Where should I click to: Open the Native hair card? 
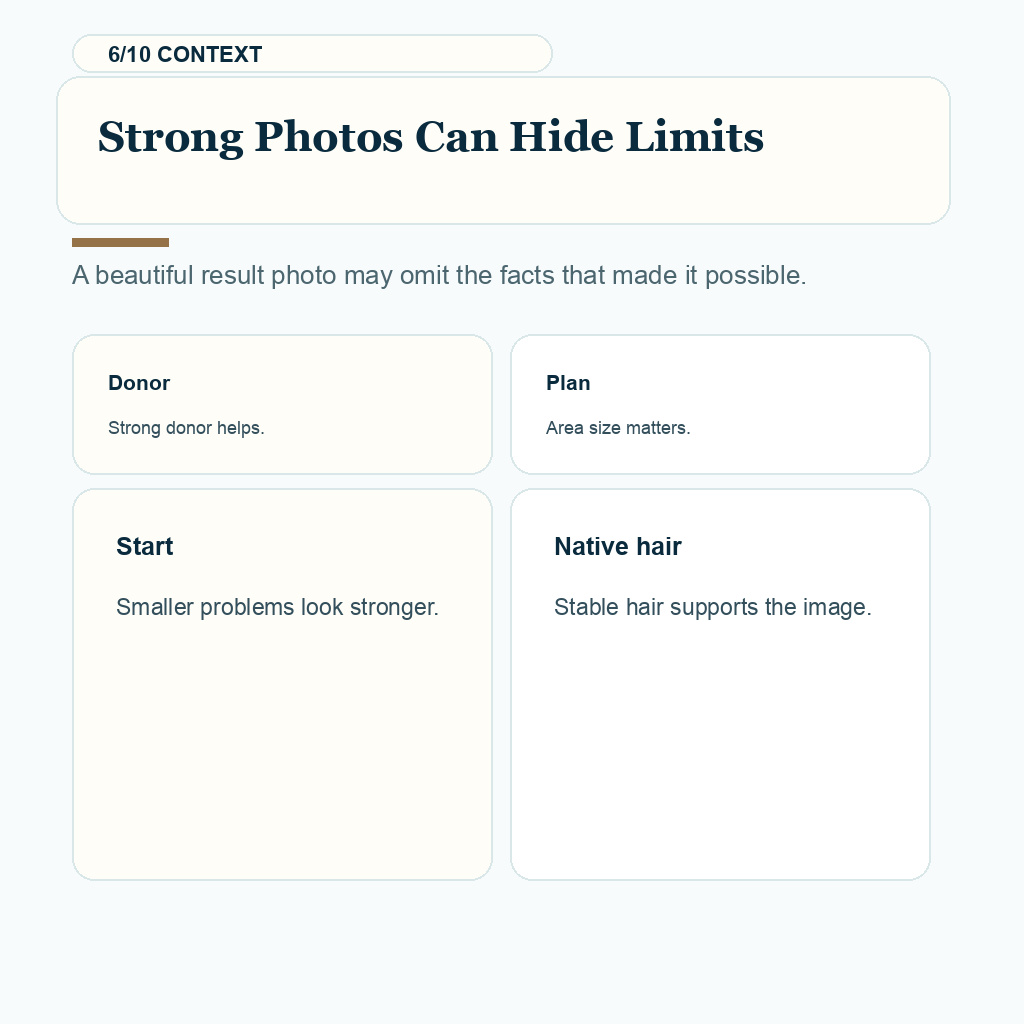[x=720, y=684]
